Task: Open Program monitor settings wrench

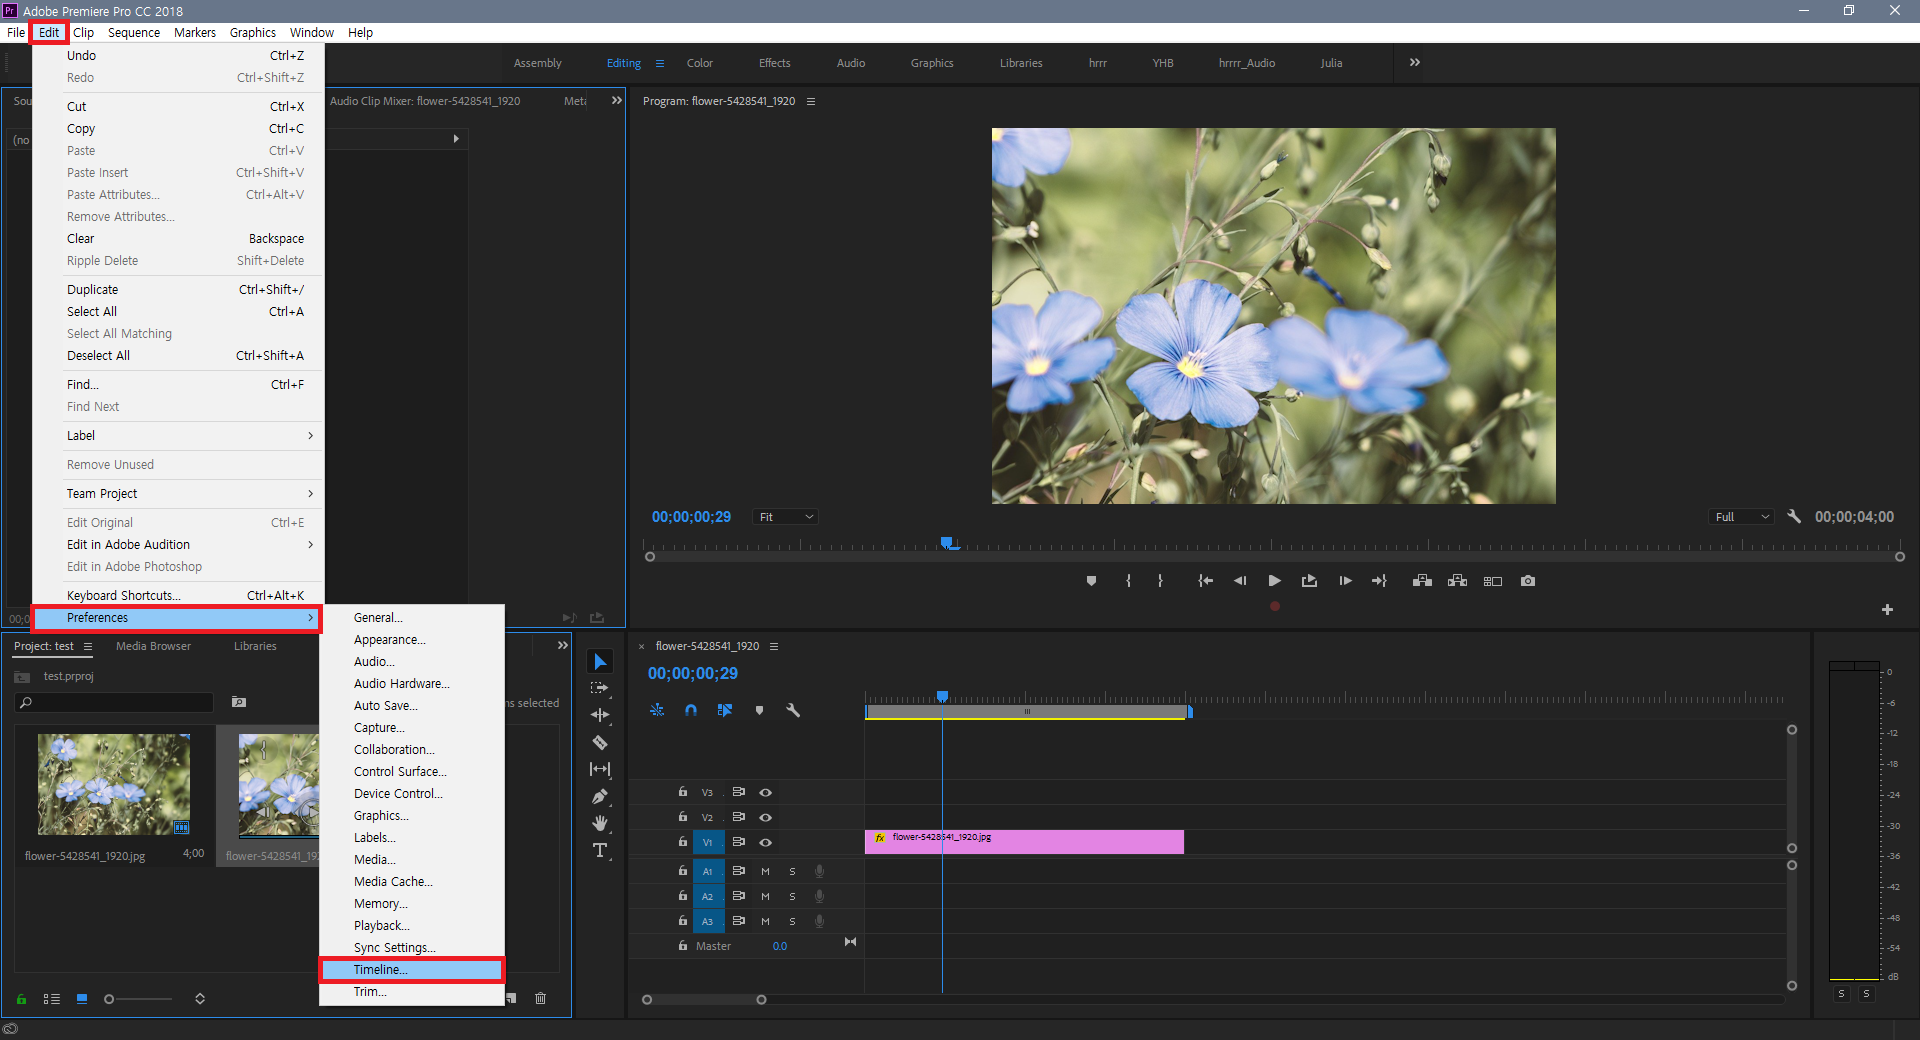Action: 1794,517
